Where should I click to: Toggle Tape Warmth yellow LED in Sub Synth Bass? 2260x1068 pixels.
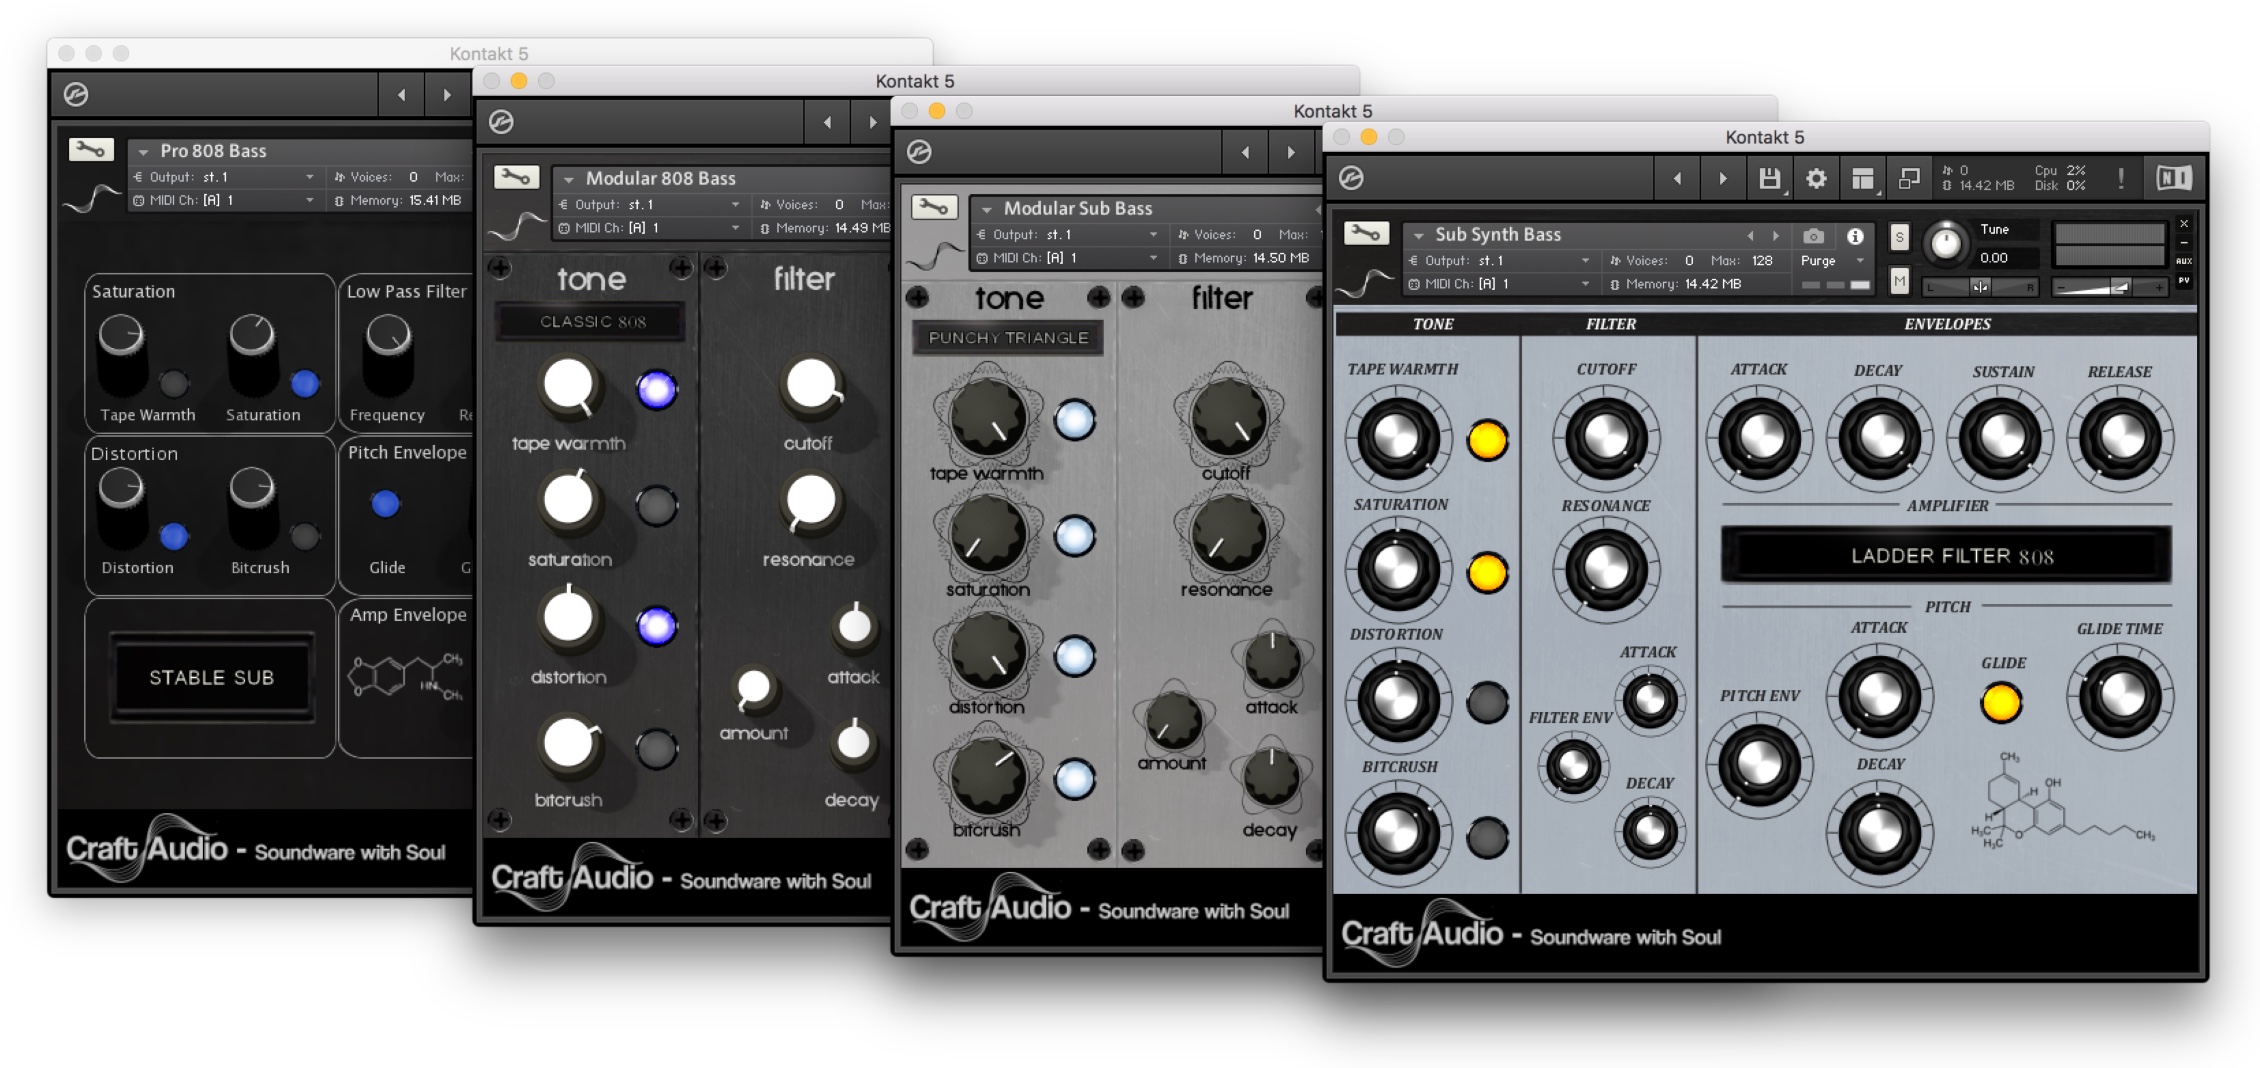1487,440
